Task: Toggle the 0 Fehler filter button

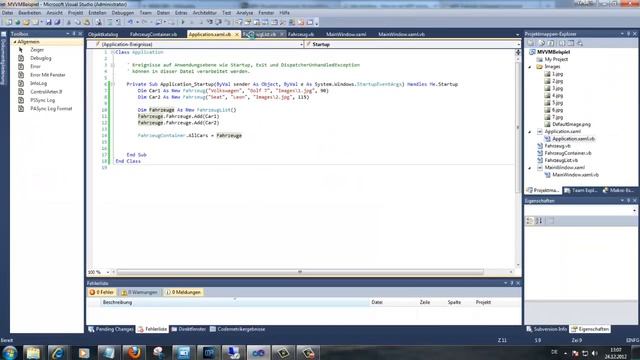Action: click(x=102, y=292)
